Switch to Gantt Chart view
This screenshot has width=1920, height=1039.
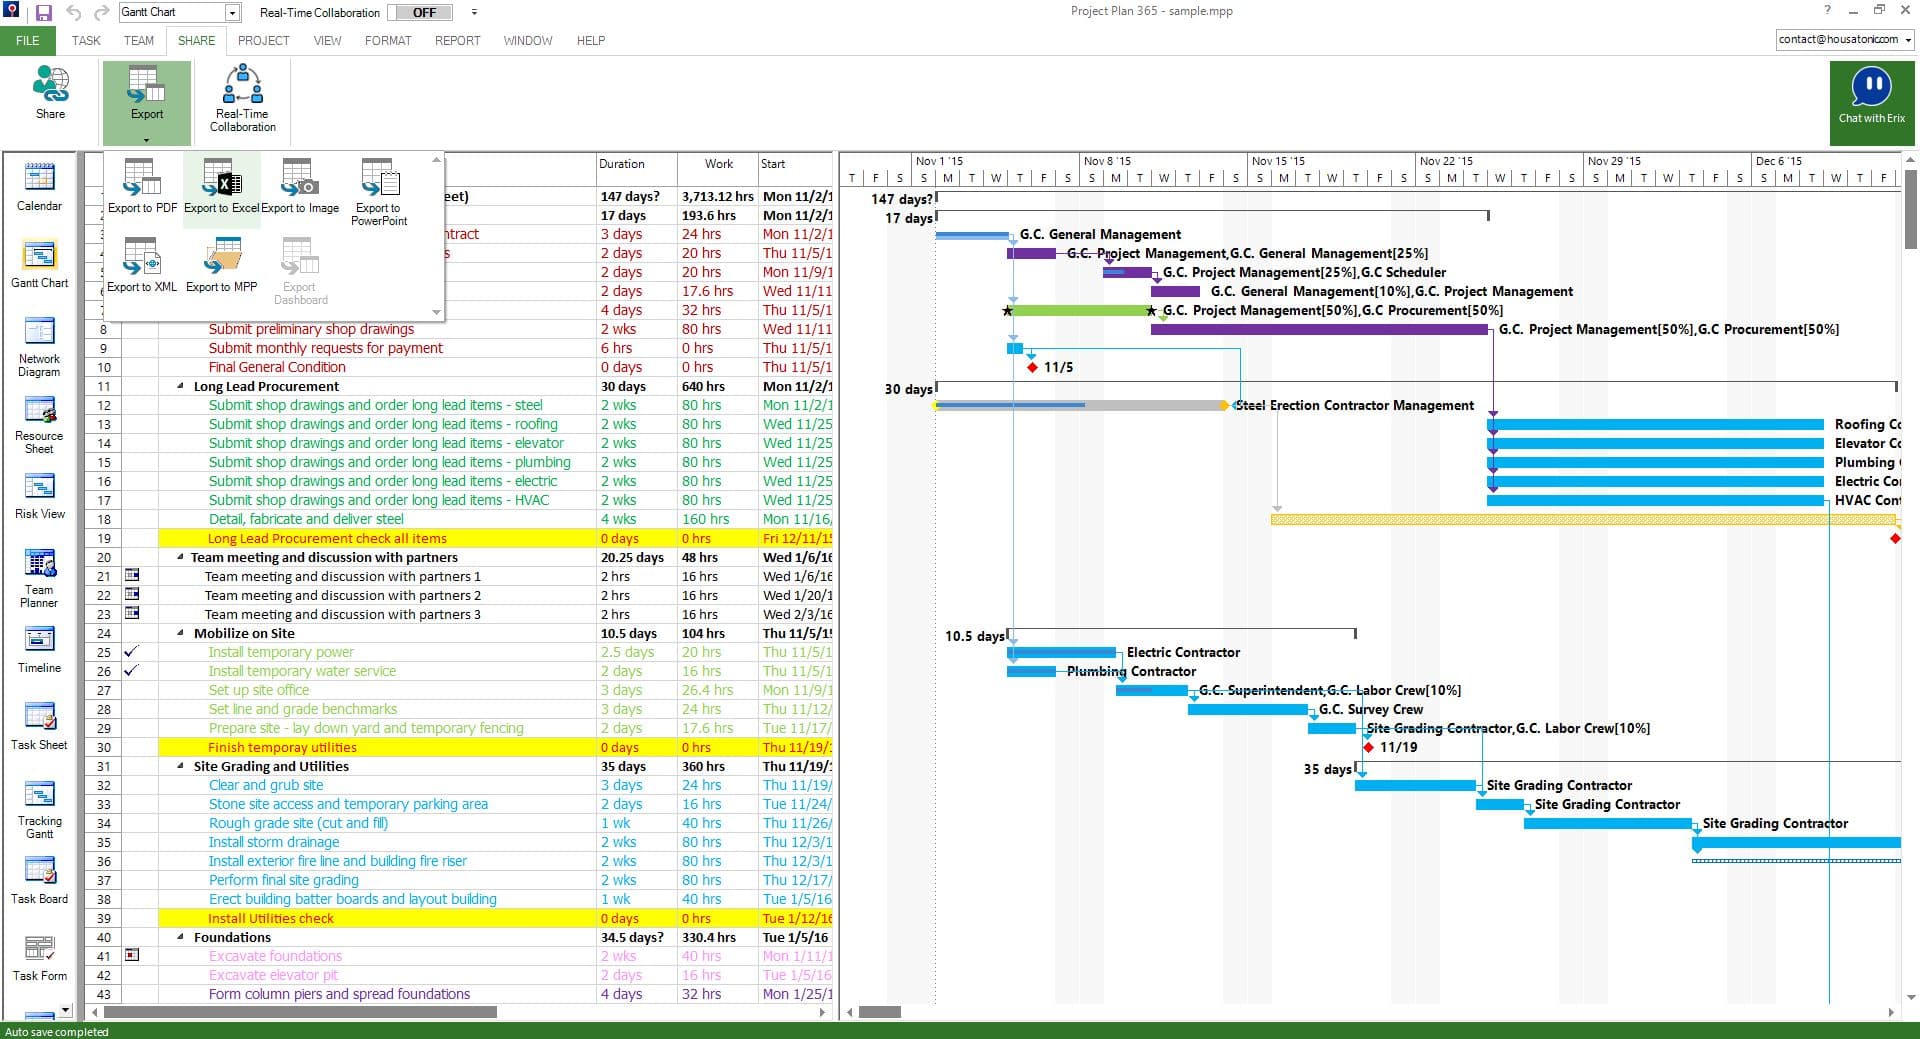point(39,264)
